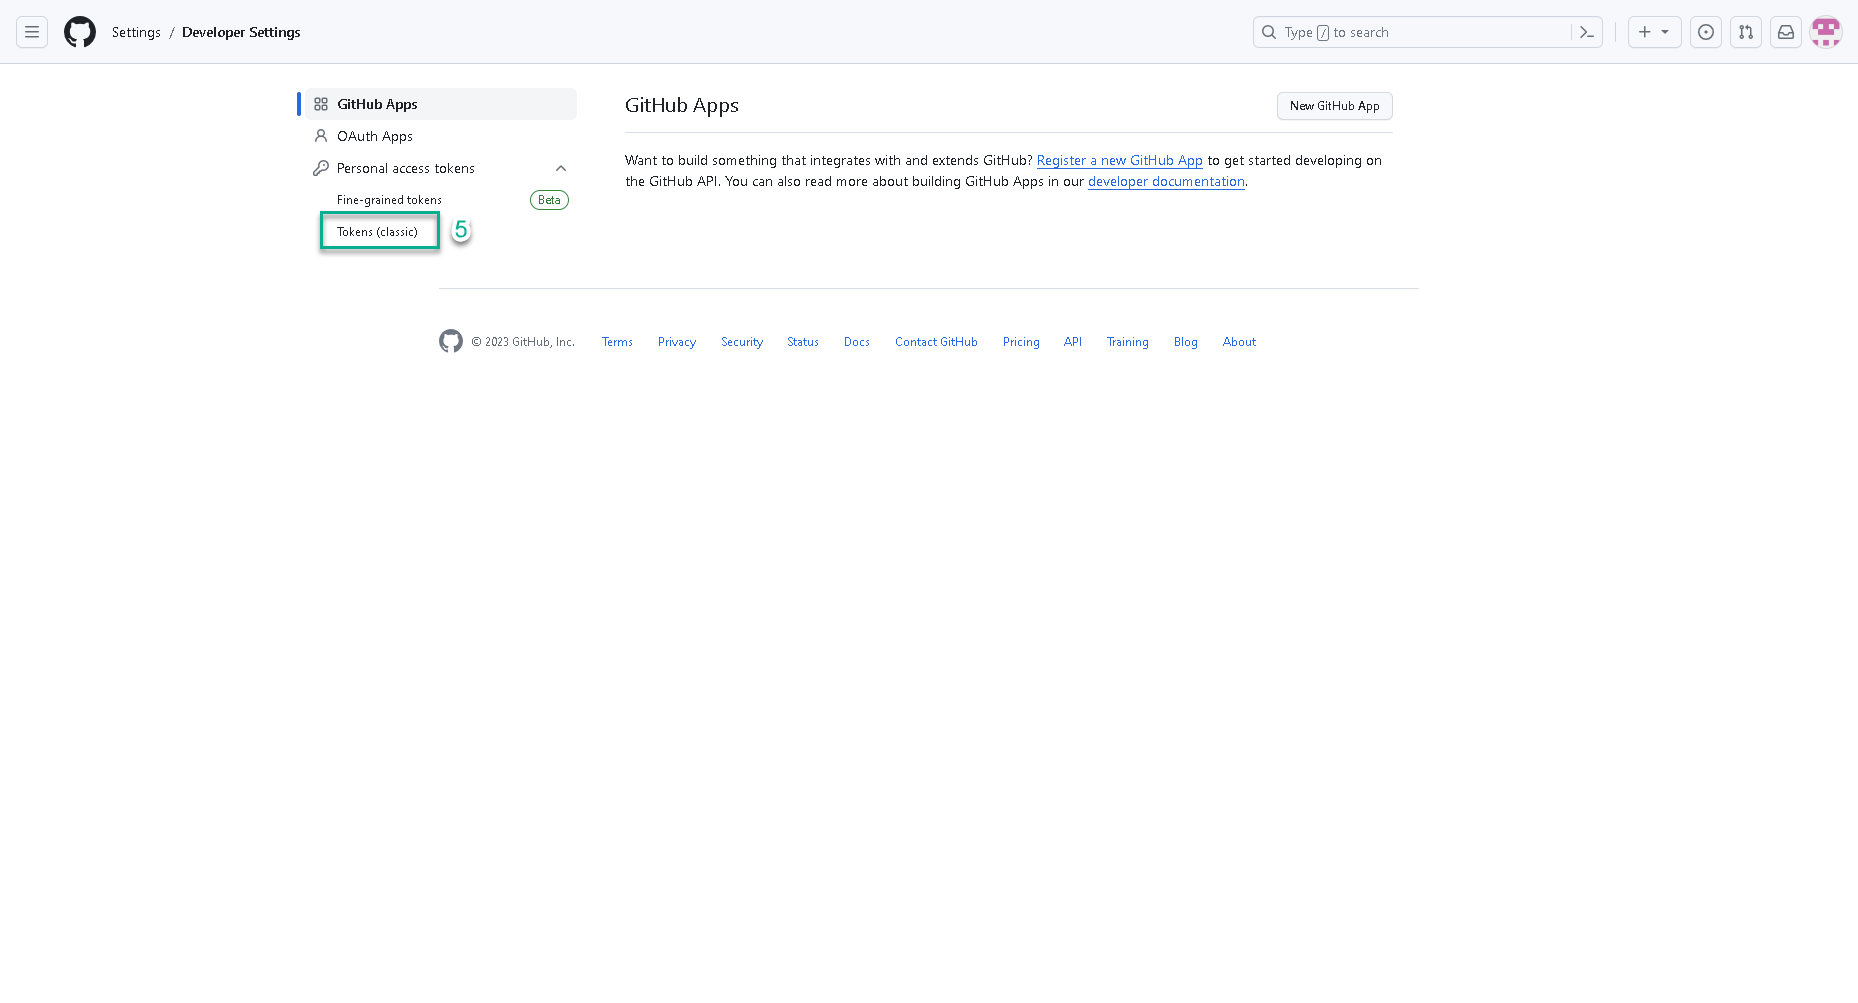1858x1003 pixels.
Task: Switch to OAuth Apps section
Action: [374, 136]
